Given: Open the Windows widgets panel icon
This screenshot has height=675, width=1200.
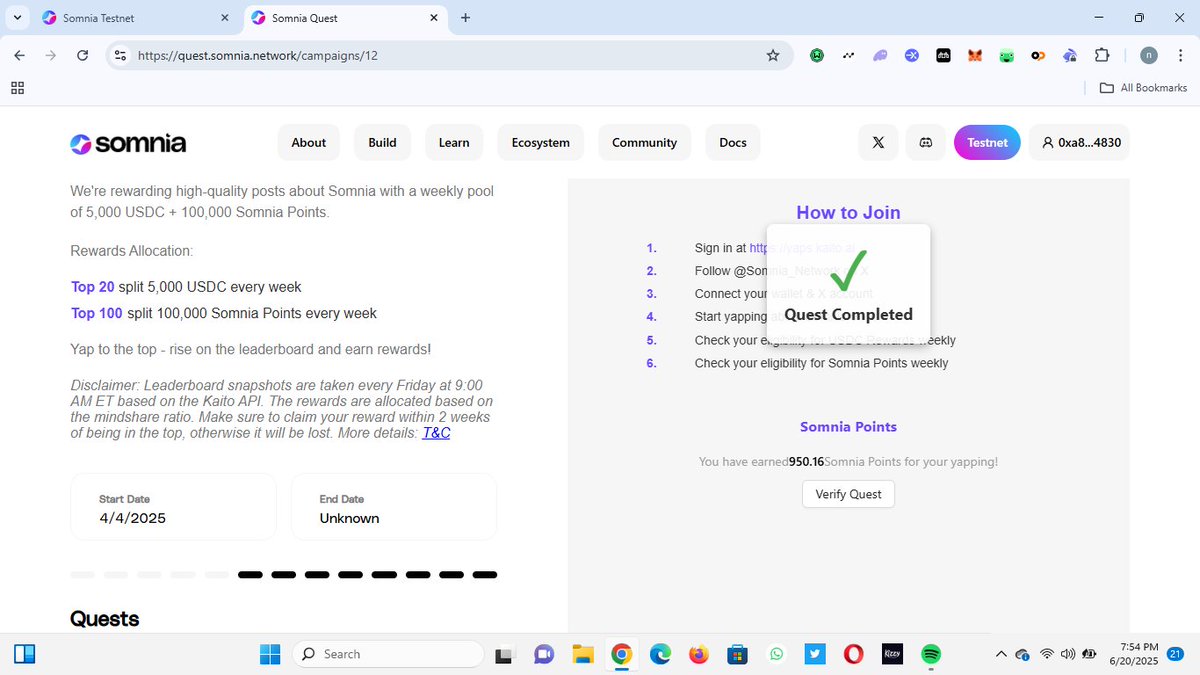Looking at the screenshot, I should click(x=24, y=654).
